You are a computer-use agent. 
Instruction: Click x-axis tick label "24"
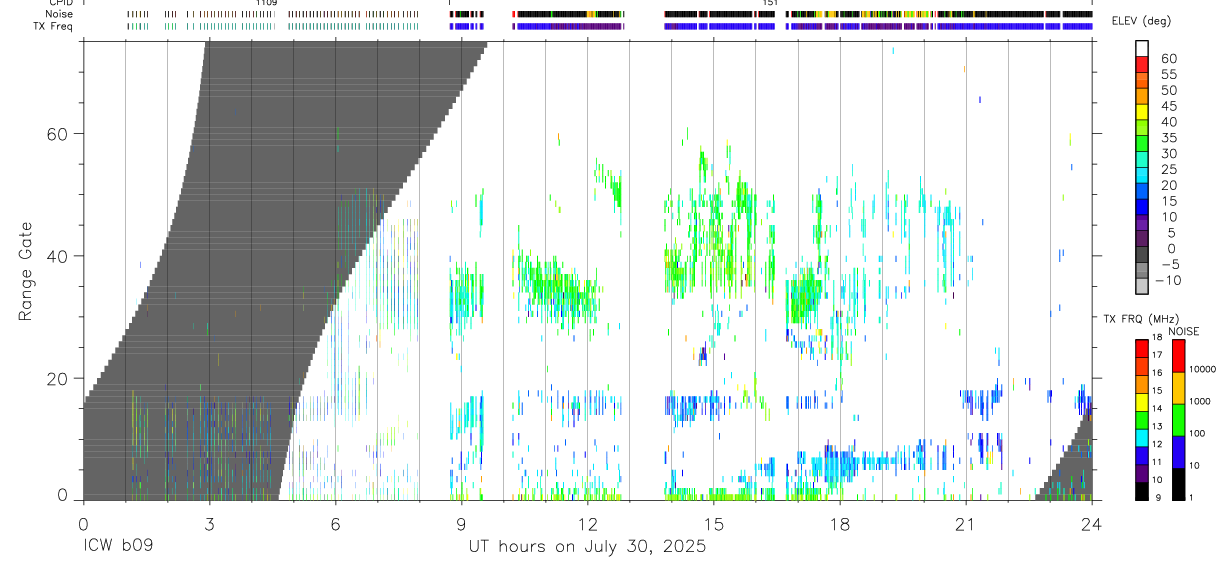coord(1091,523)
